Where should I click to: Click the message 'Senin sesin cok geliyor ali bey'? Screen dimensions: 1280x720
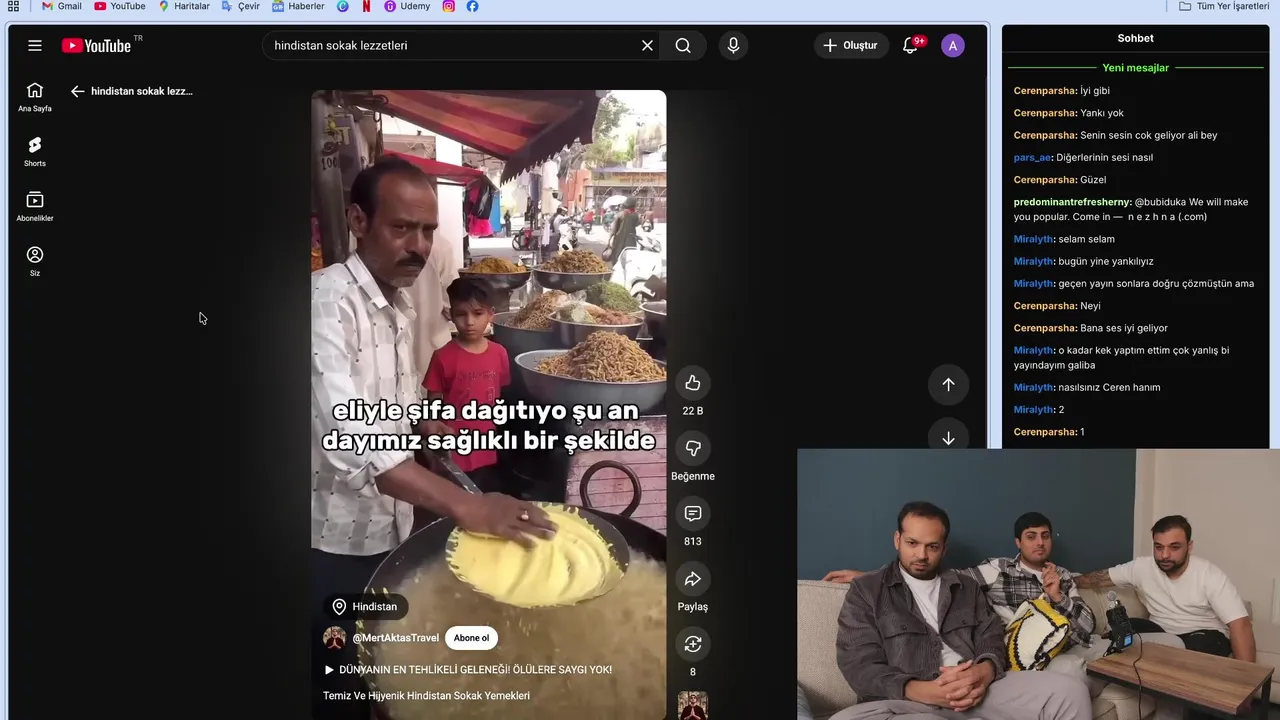1148,135
